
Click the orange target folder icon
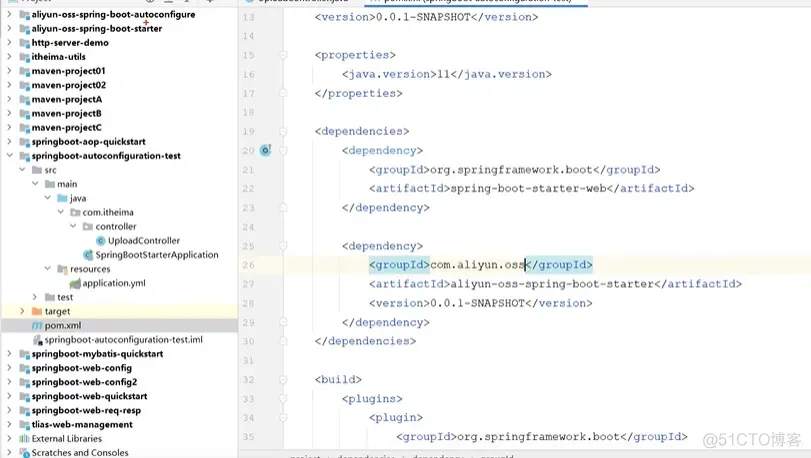(36, 312)
